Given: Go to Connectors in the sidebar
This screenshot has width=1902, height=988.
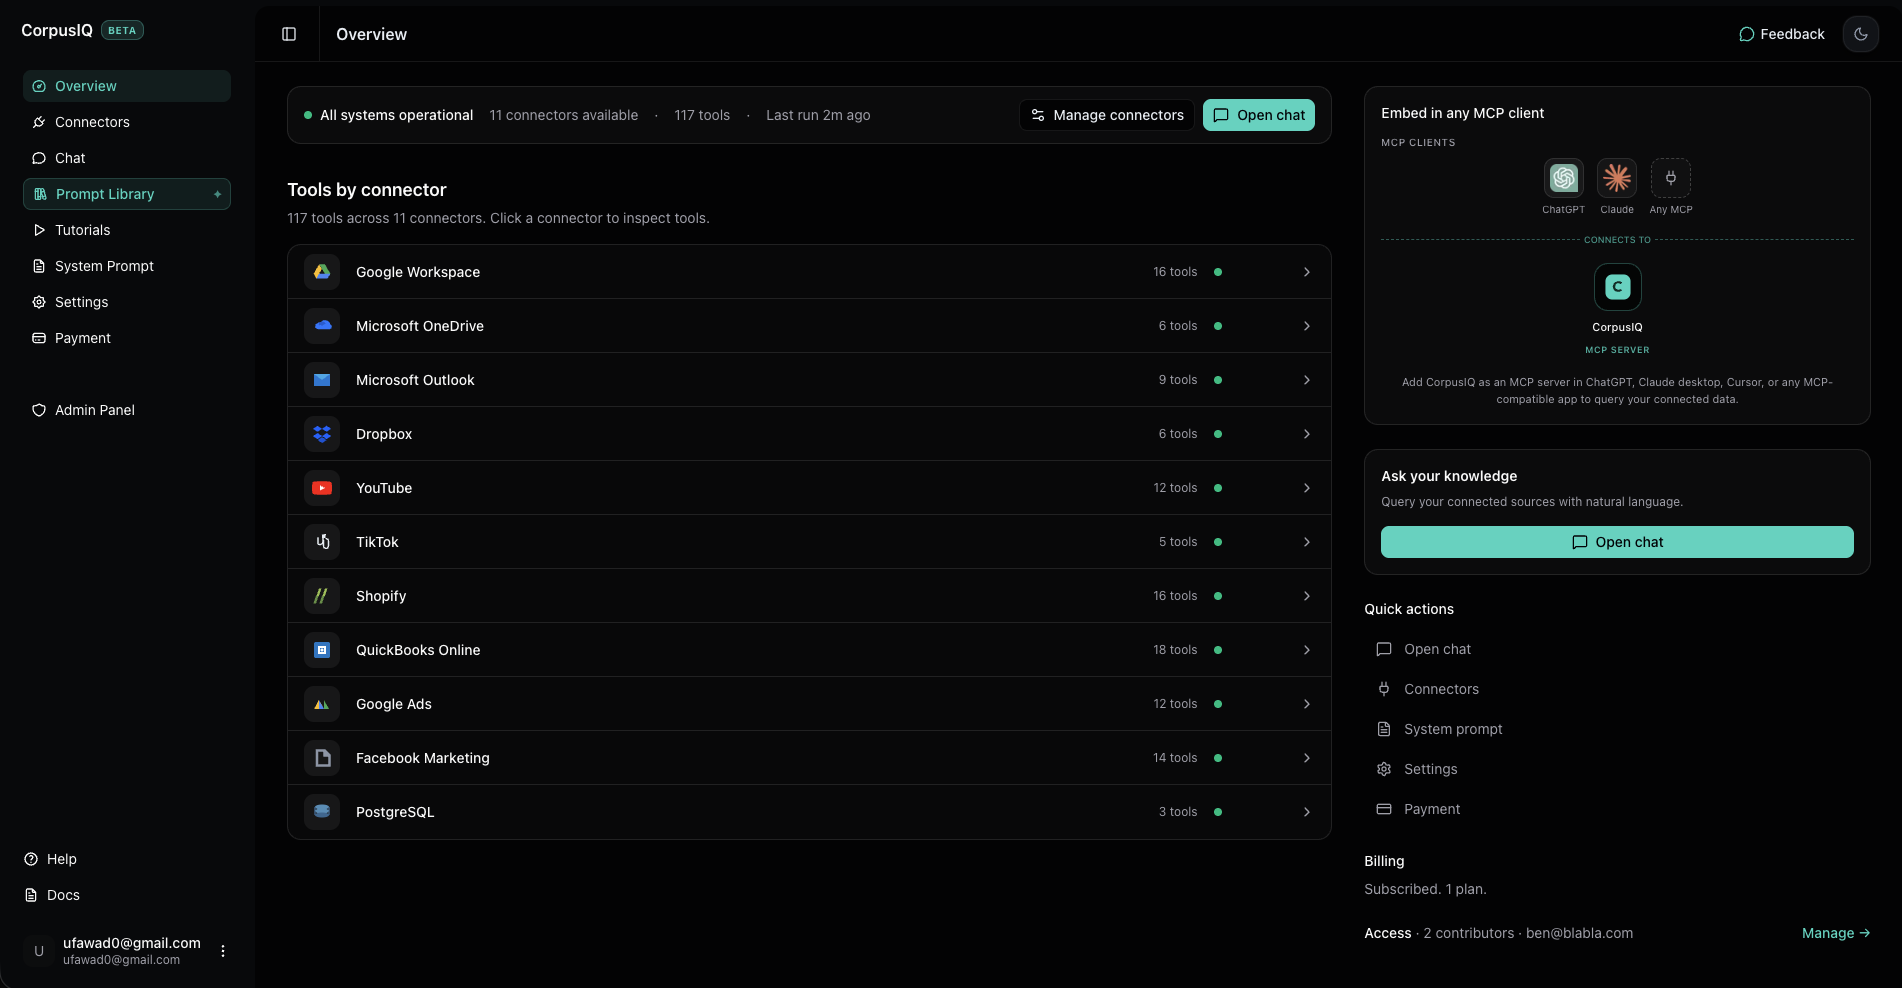Looking at the screenshot, I should pos(92,122).
